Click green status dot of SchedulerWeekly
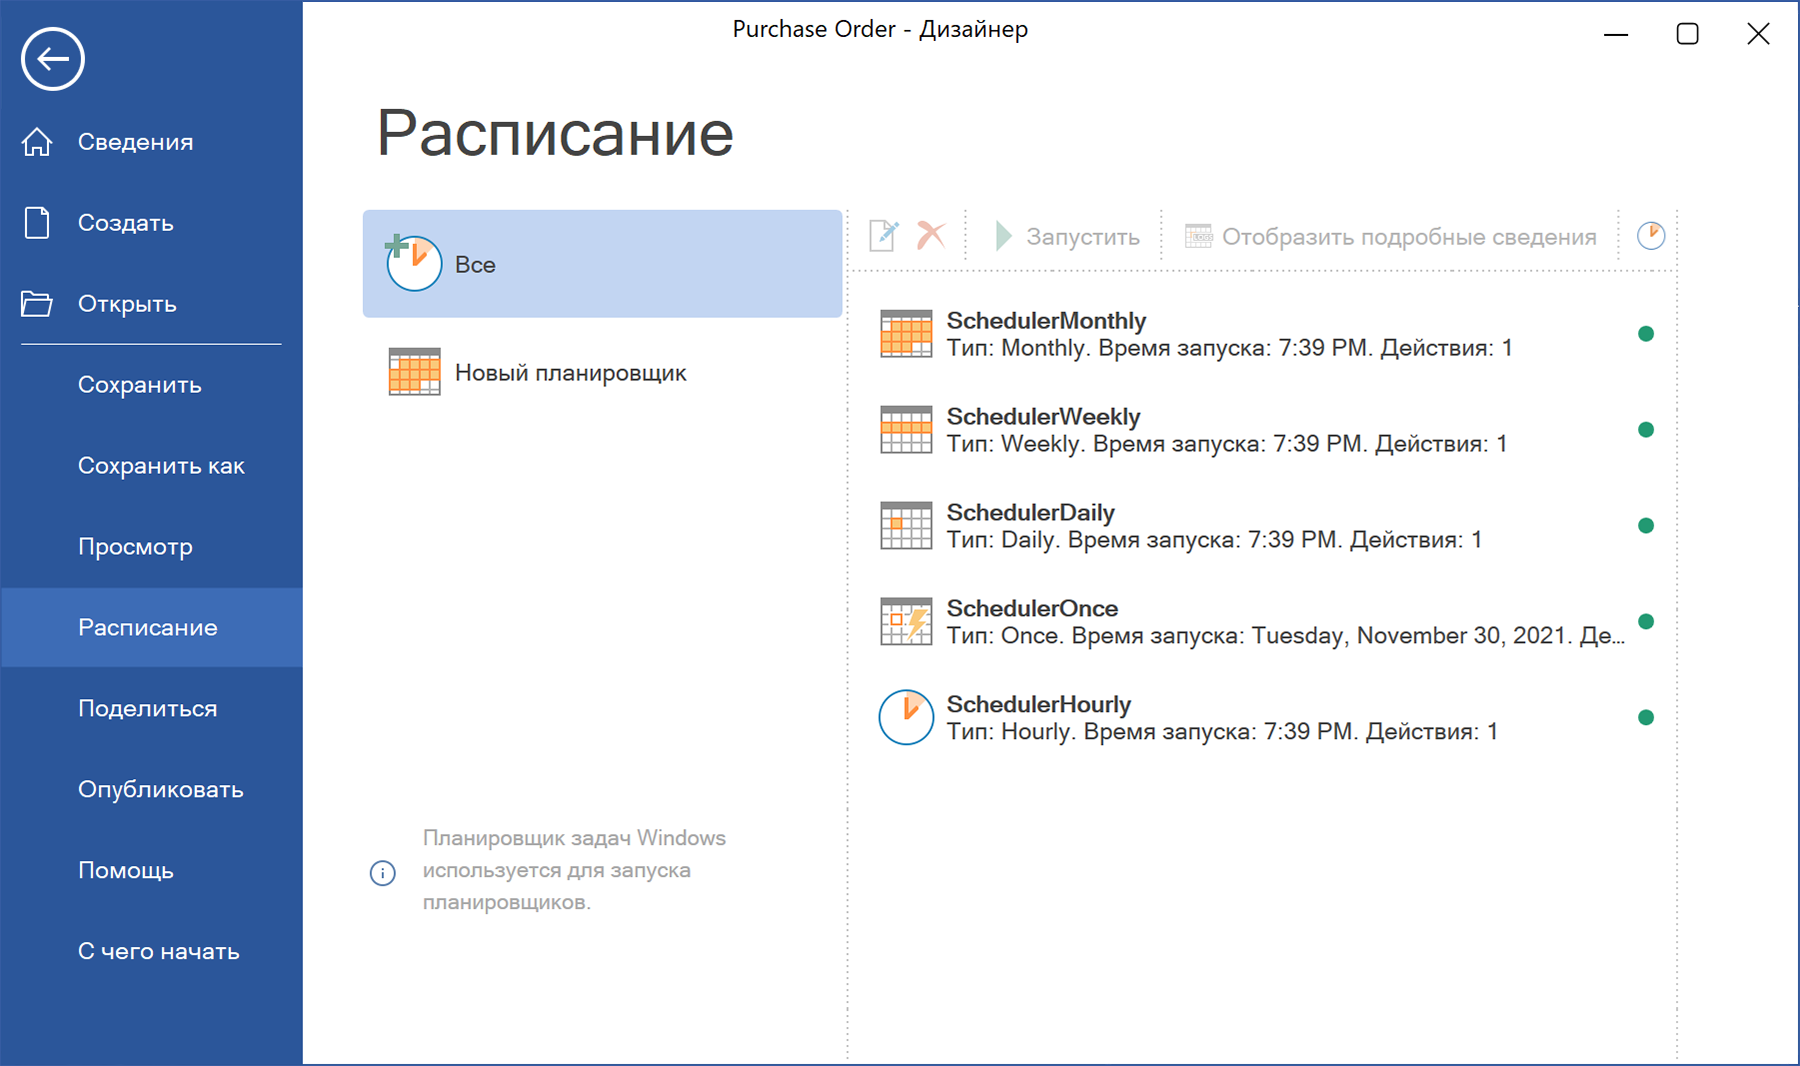Viewport: 1800px width, 1066px height. 1646,430
